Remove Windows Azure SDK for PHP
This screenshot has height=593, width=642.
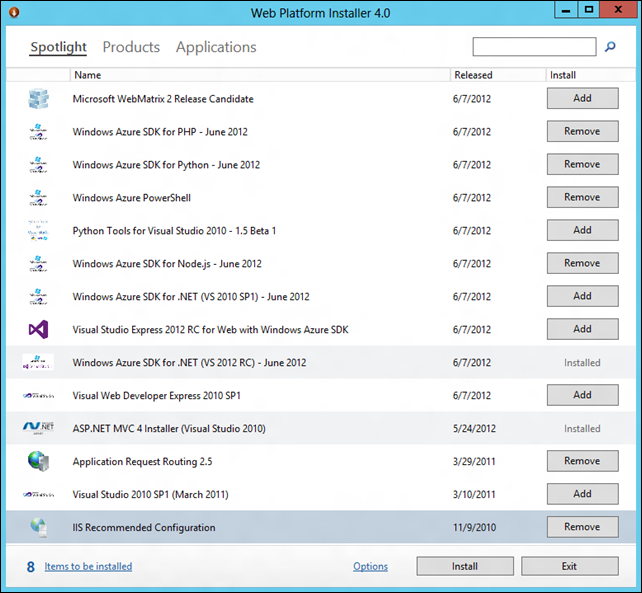(583, 131)
